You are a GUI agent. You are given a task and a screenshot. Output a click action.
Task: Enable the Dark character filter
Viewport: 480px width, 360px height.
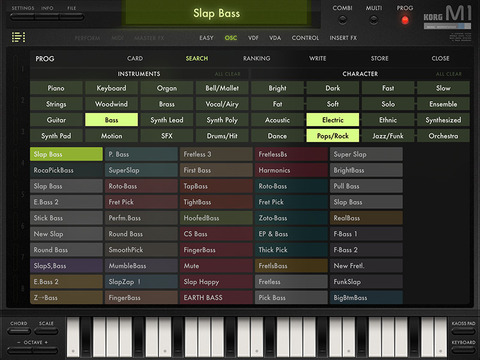[333, 88]
